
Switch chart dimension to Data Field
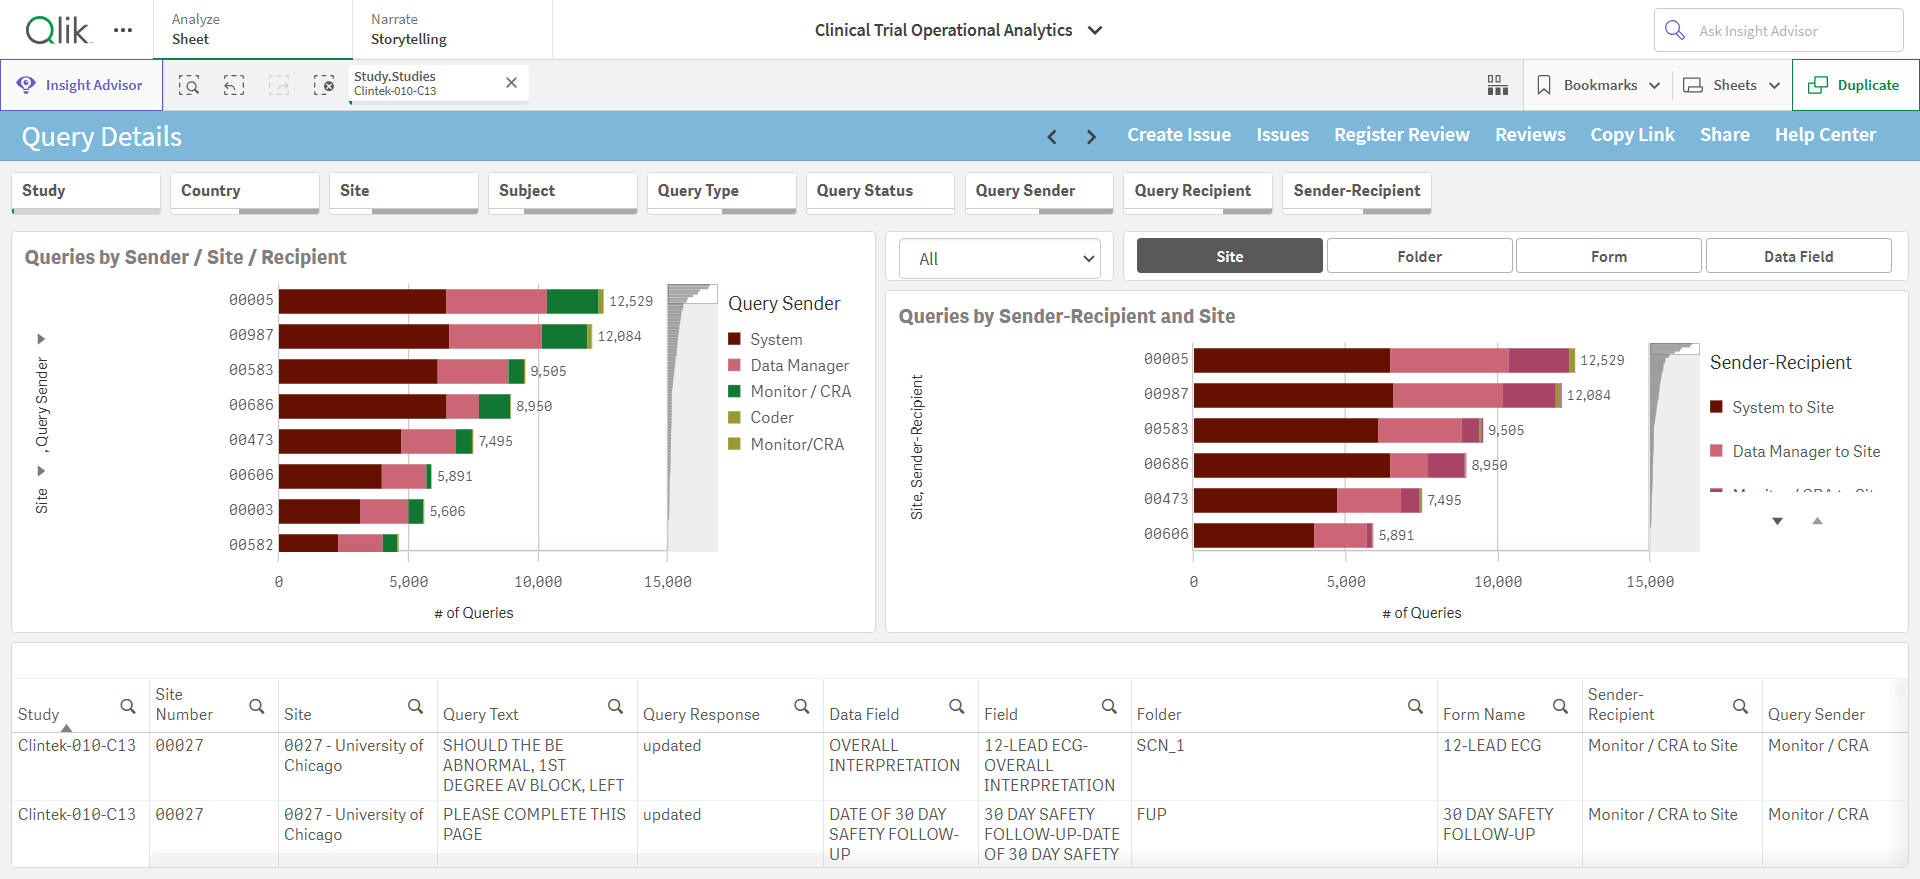tap(1798, 256)
